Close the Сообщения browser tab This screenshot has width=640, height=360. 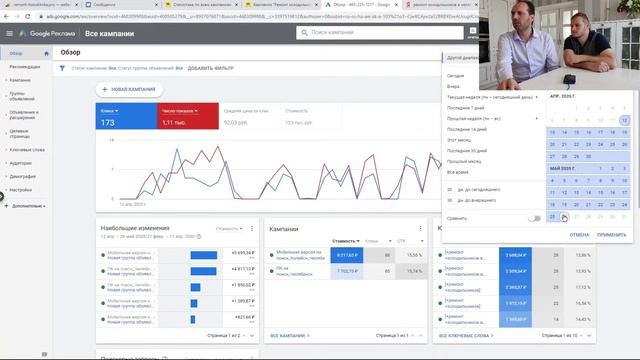click(157, 4)
